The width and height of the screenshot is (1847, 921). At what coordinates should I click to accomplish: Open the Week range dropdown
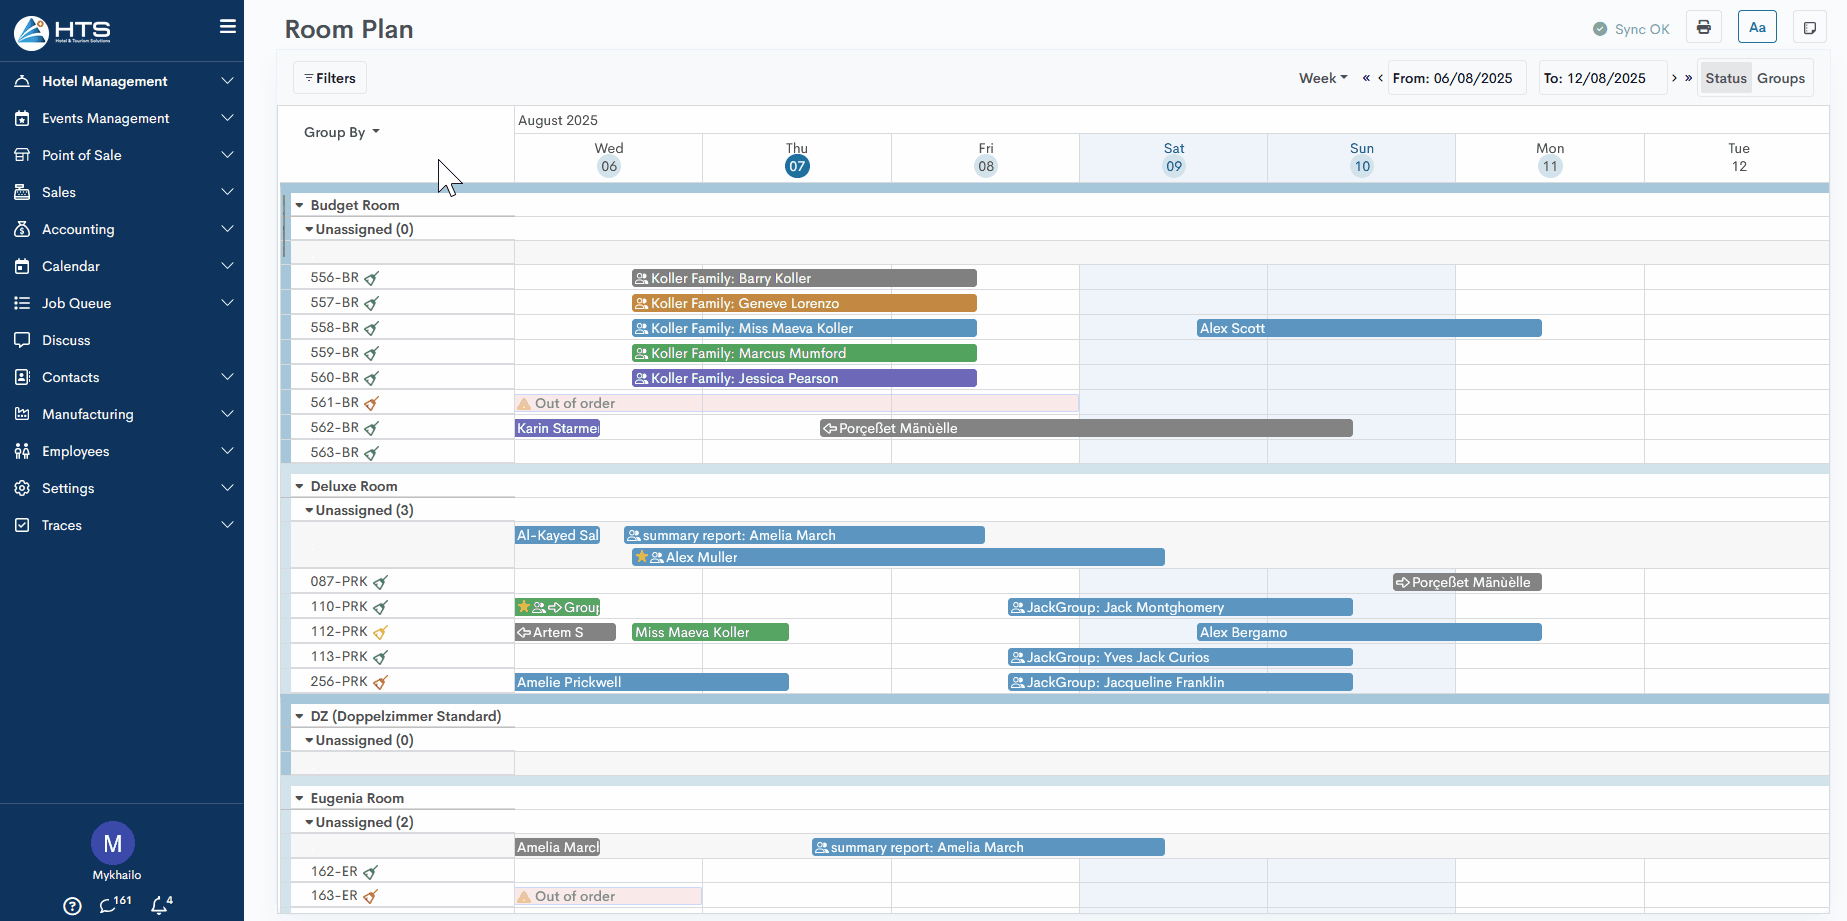1322,78
